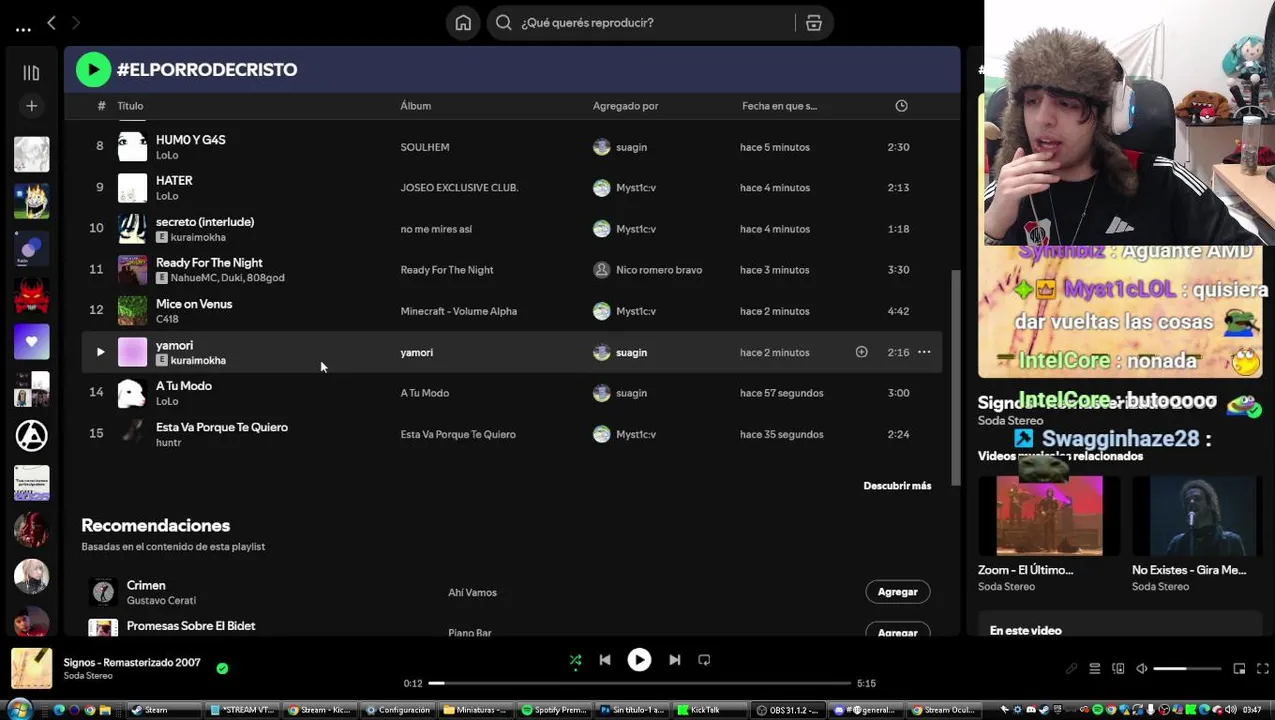Viewport: 1275px width, 720px height.
Task: Open Liked Songs heart in sidebar
Action: pos(31,342)
